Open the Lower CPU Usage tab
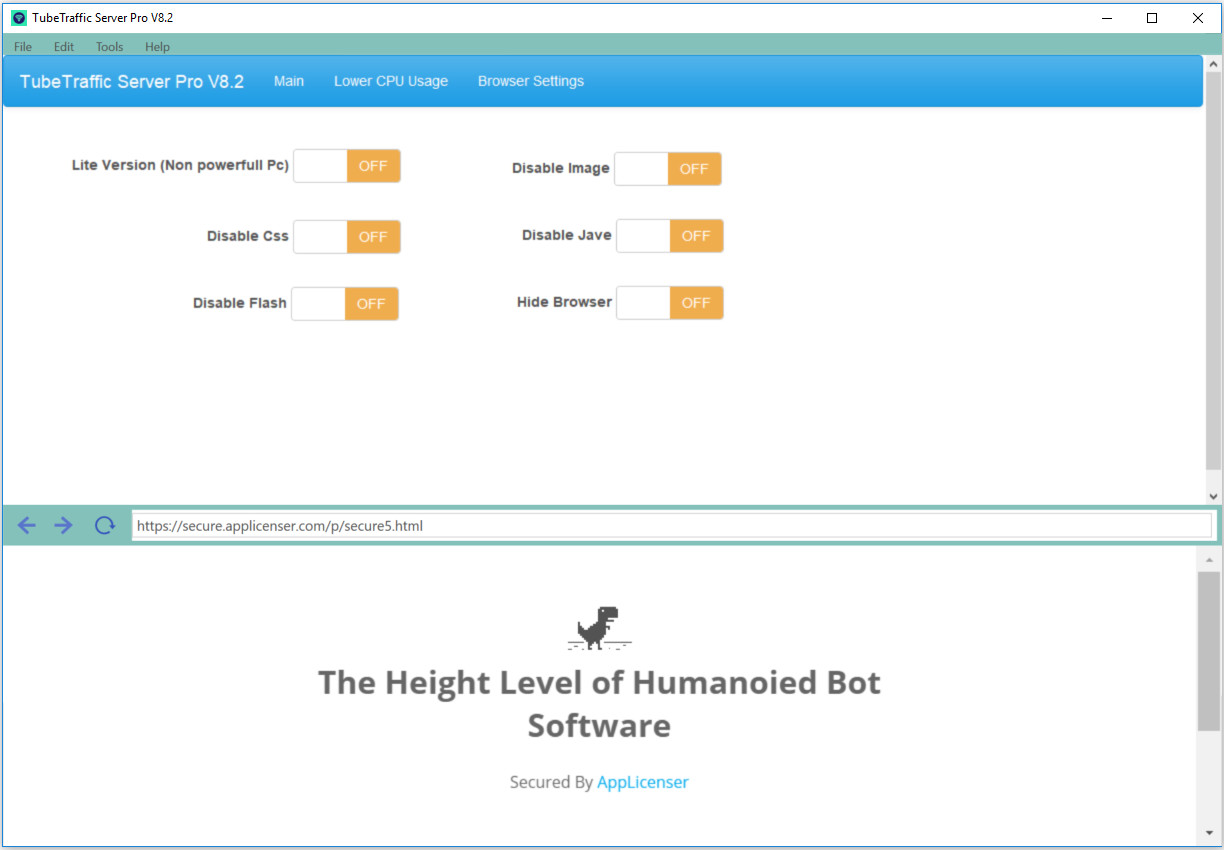The width and height of the screenshot is (1224, 850). tap(391, 81)
